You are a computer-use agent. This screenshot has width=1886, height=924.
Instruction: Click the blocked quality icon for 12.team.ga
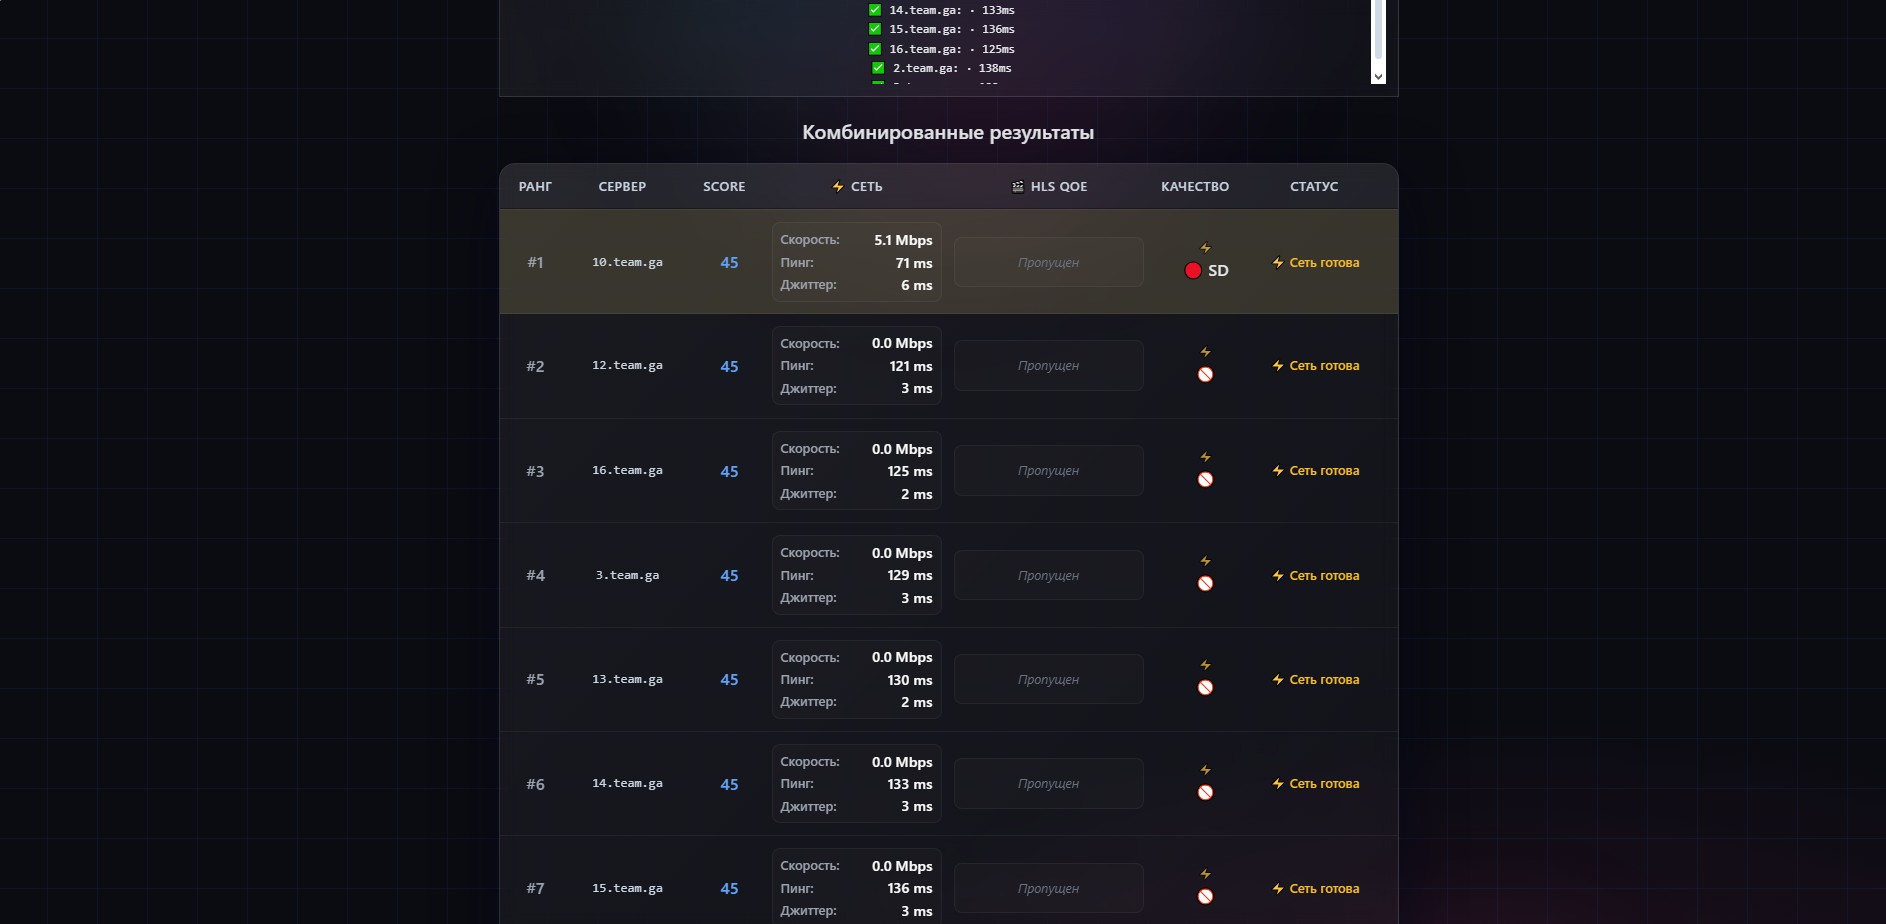click(1205, 375)
